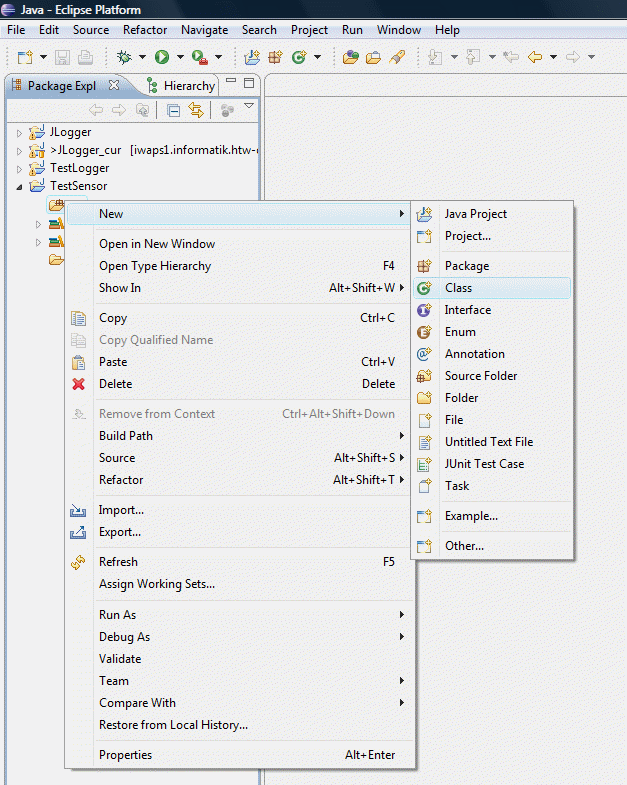Collapse the TestSensor project

click(19, 187)
